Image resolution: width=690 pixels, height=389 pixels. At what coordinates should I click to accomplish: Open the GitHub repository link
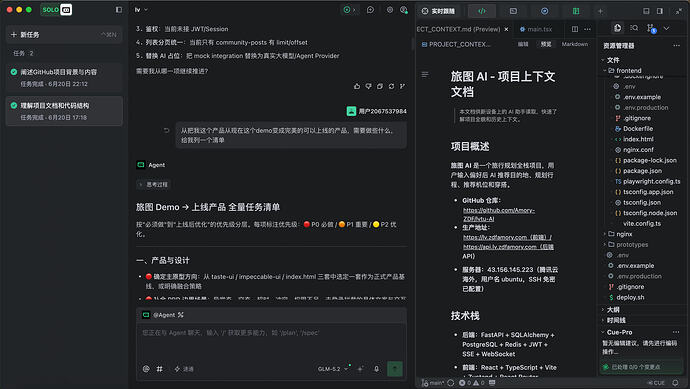(x=499, y=214)
